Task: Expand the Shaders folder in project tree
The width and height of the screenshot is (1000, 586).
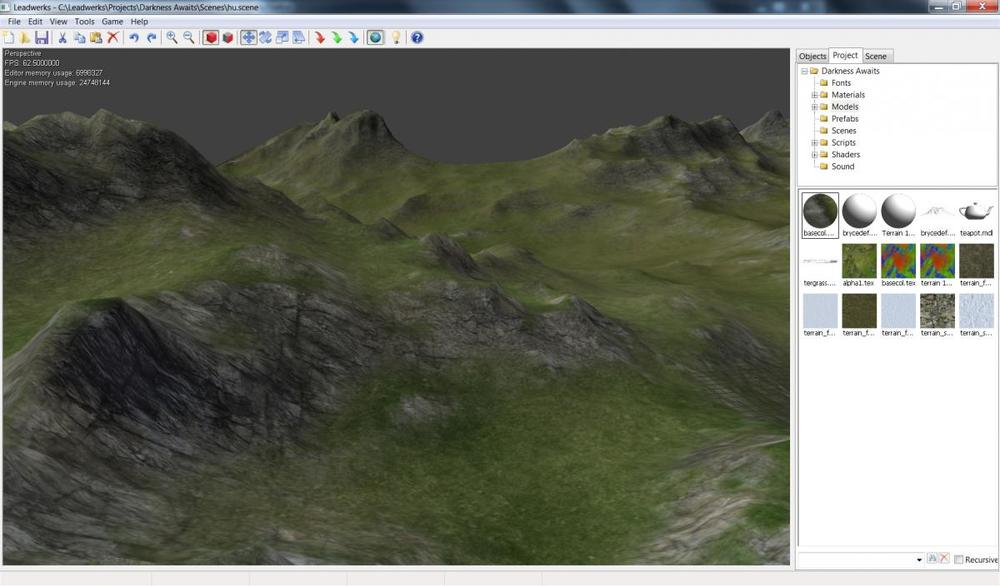Action: point(815,155)
